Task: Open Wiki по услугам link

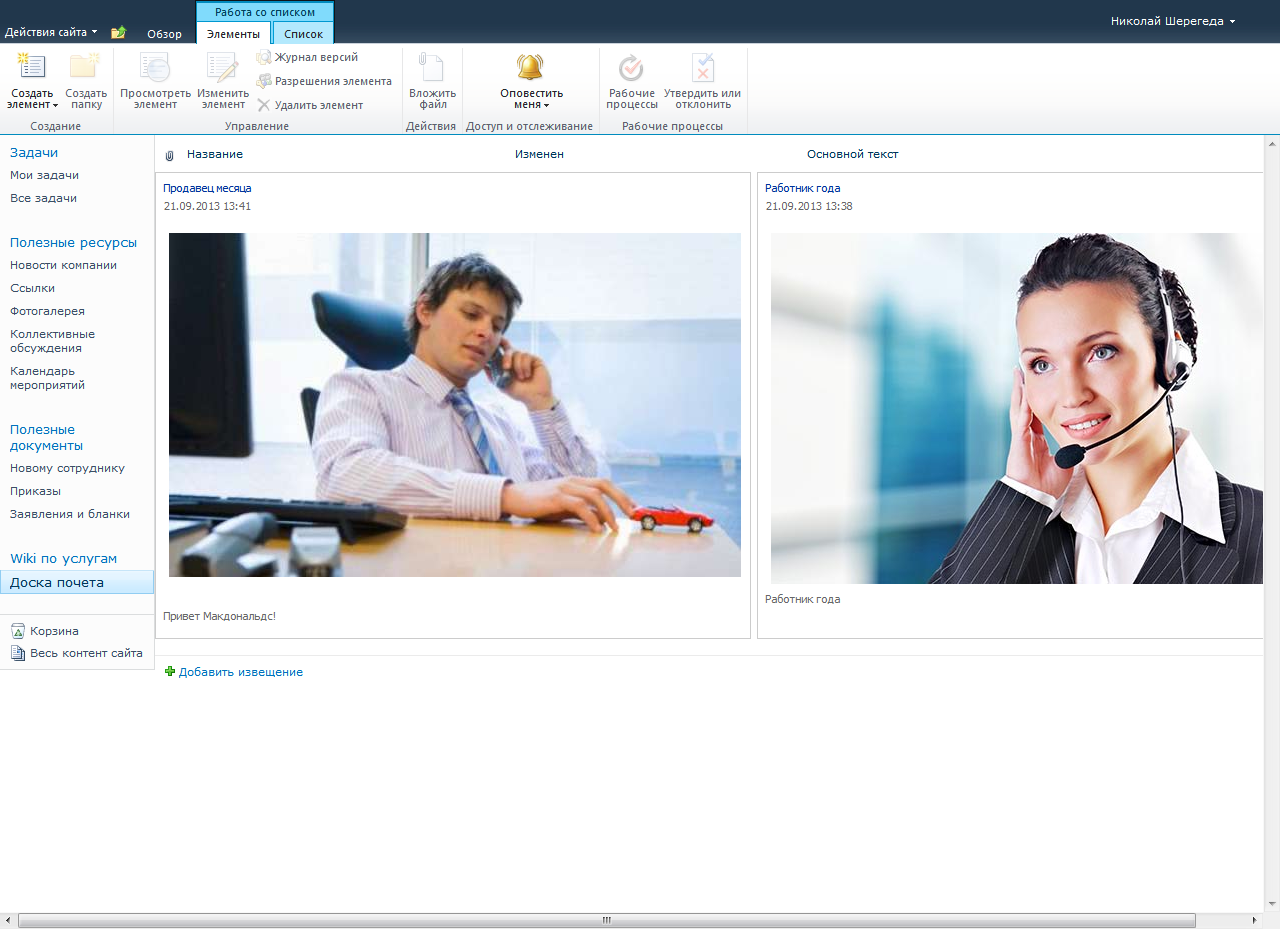Action: pyautogui.click(x=63, y=559)
